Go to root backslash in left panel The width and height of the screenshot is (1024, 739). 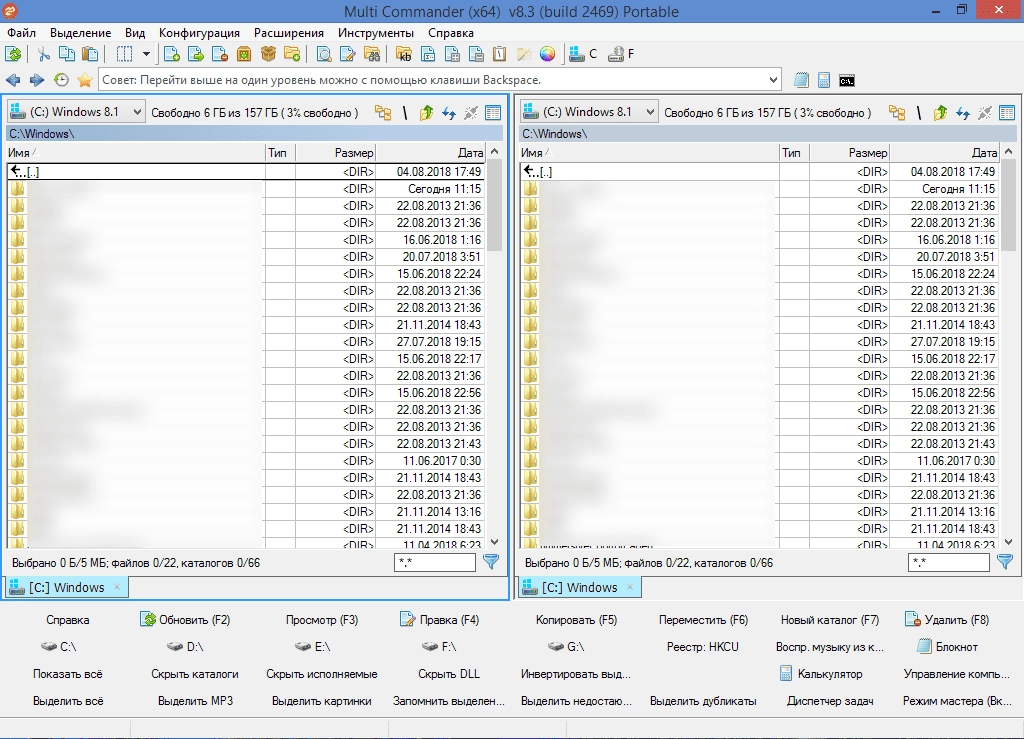point(405,113)
